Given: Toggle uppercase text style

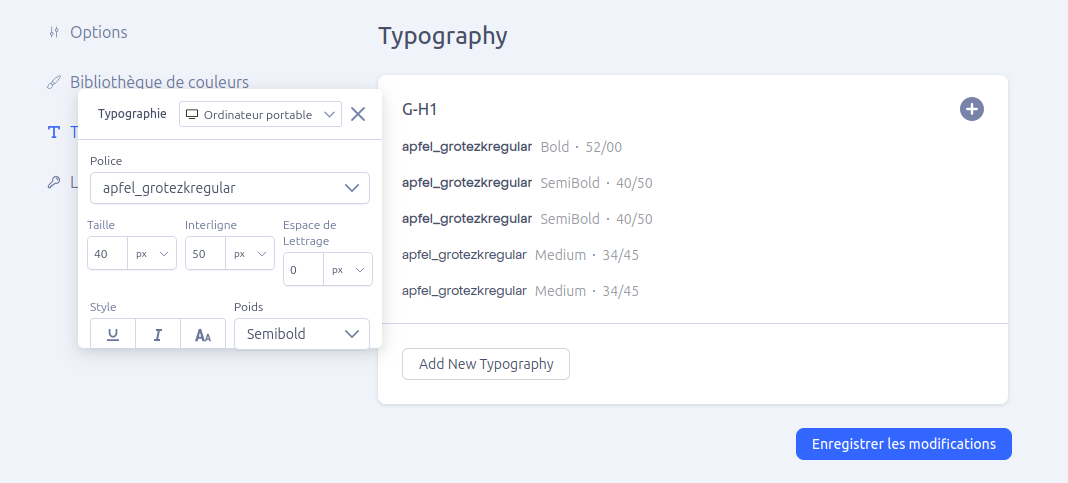Looking at the screenshot, I should 203,335.
